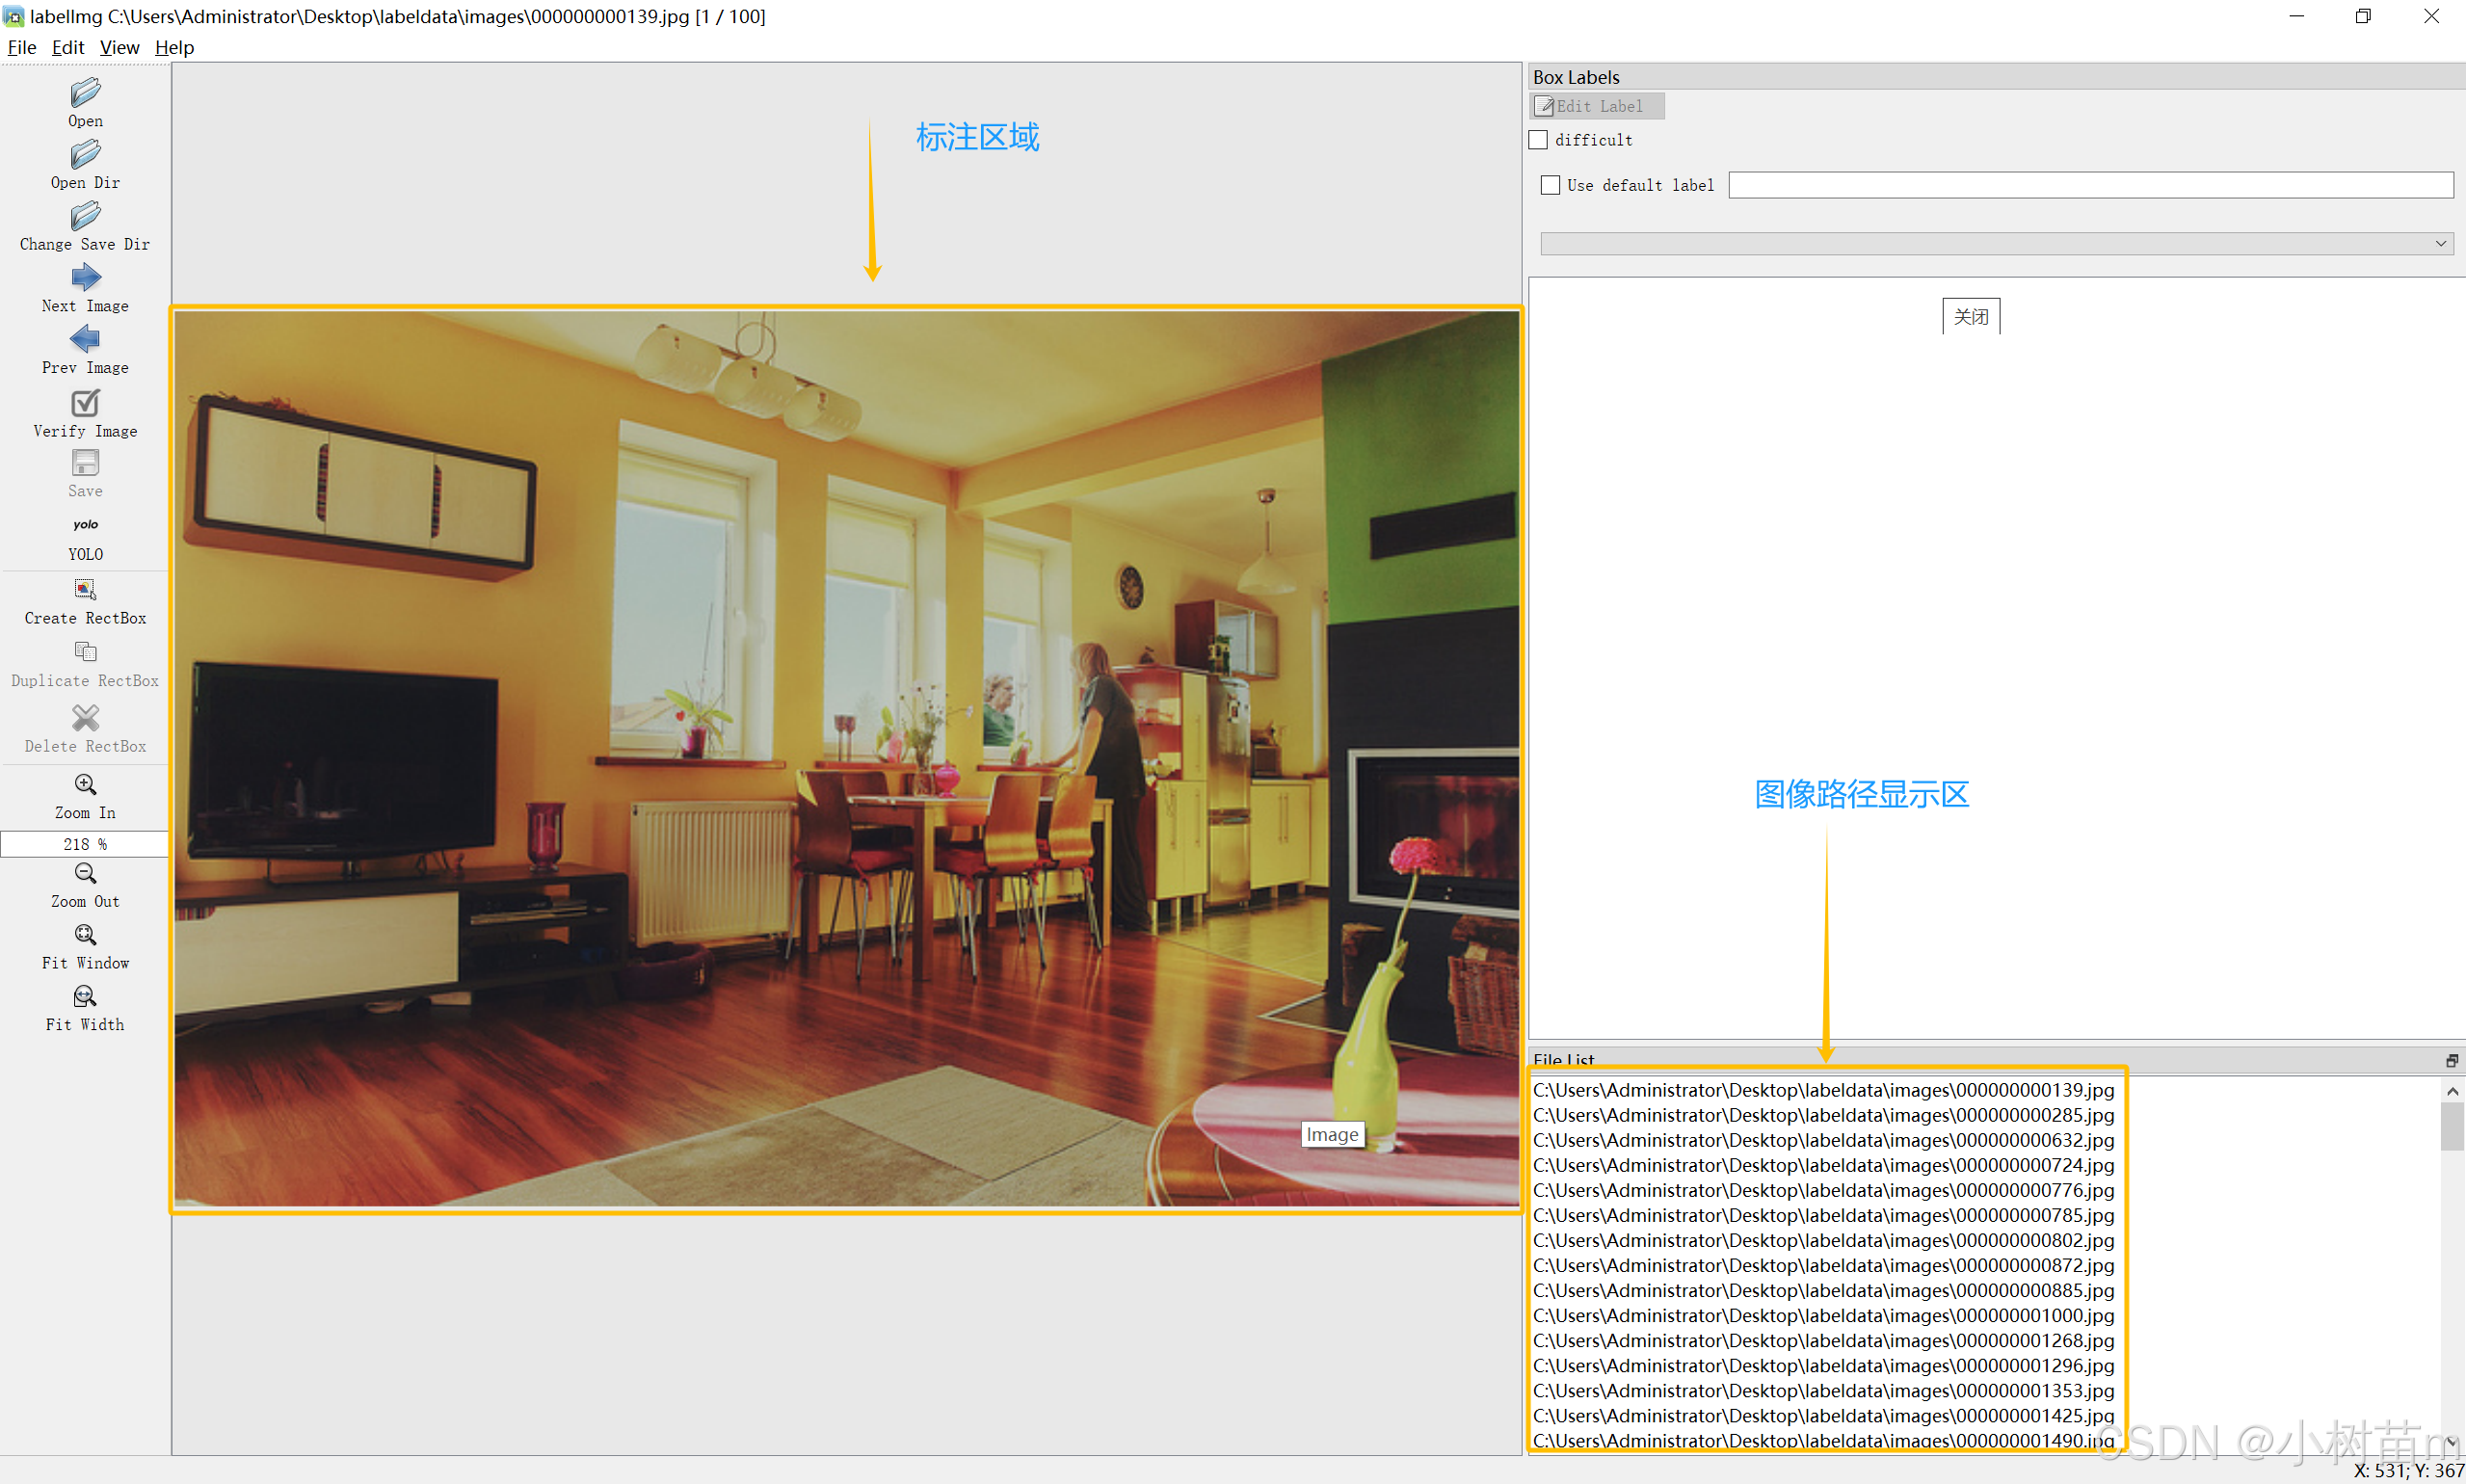Select the Create RectBox tool
This screenshot has height=1484, width=2466.
85,590
